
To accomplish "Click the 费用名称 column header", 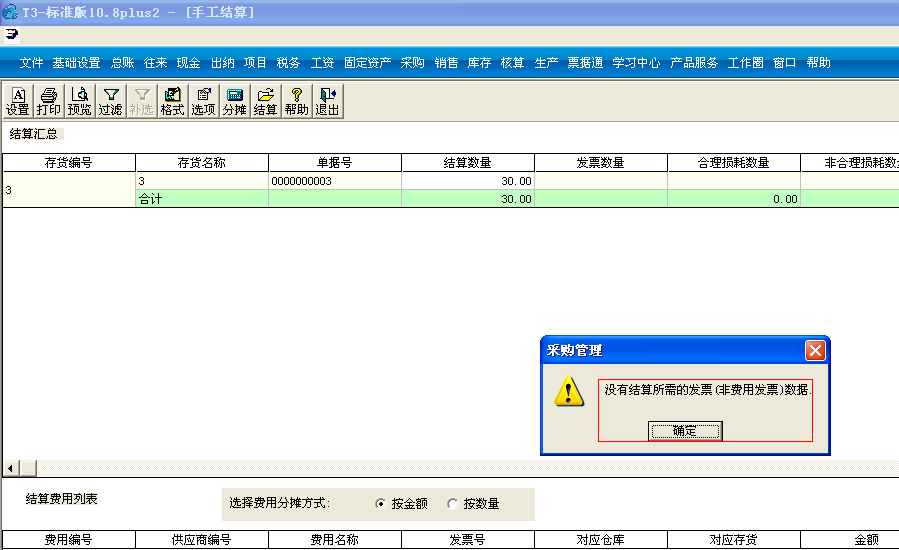I will tap(335, 540).
